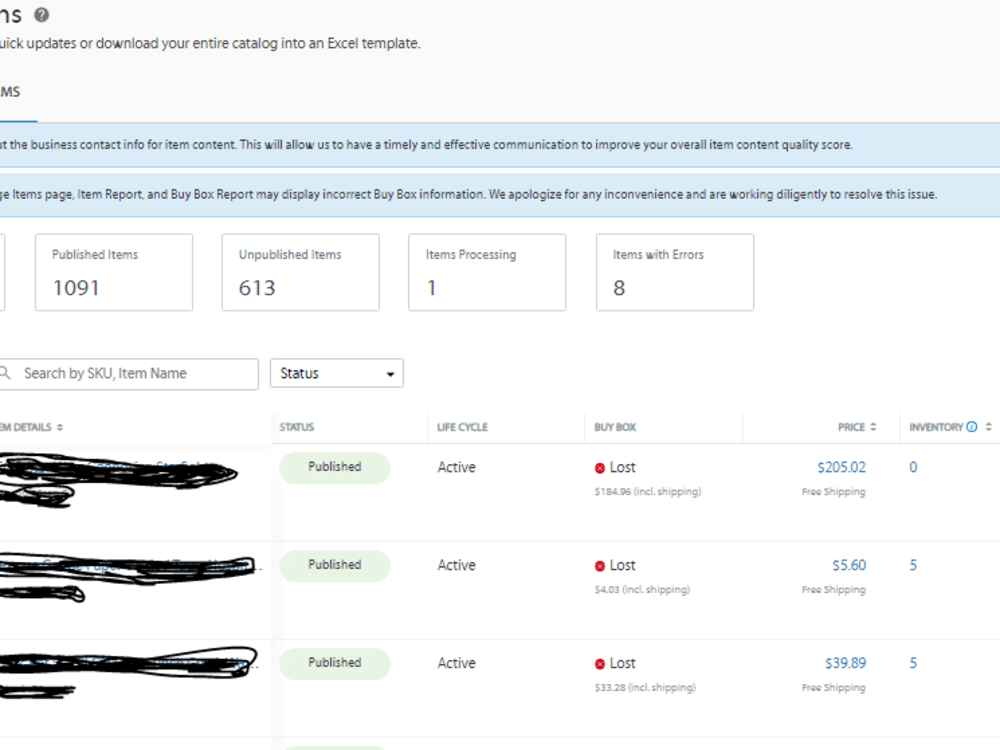The width and height of the screenshot is (1000, 750).
Task: Open the Status filter dropdown
Action: click(337, 373)
